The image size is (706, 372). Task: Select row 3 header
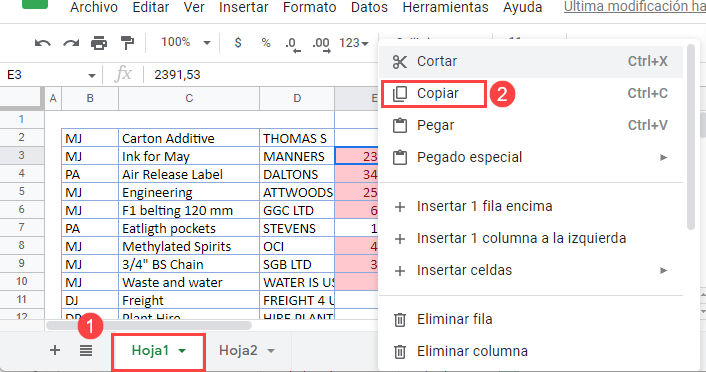(x=22, y=155)
